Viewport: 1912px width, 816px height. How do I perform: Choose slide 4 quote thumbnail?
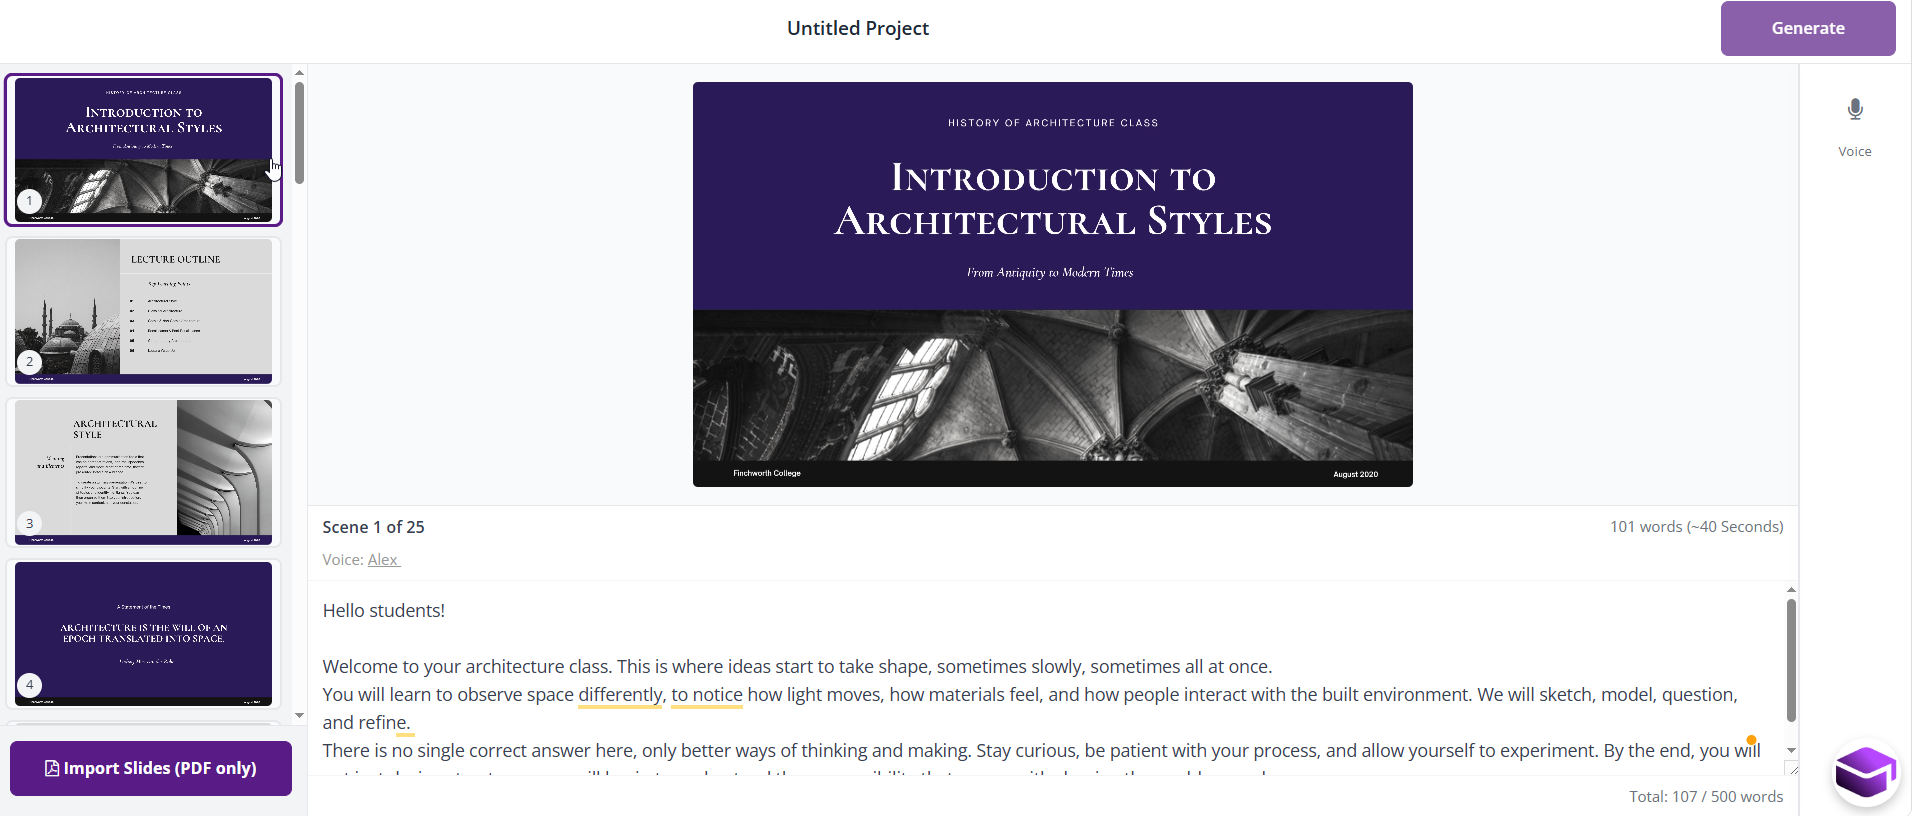[144, 634]
